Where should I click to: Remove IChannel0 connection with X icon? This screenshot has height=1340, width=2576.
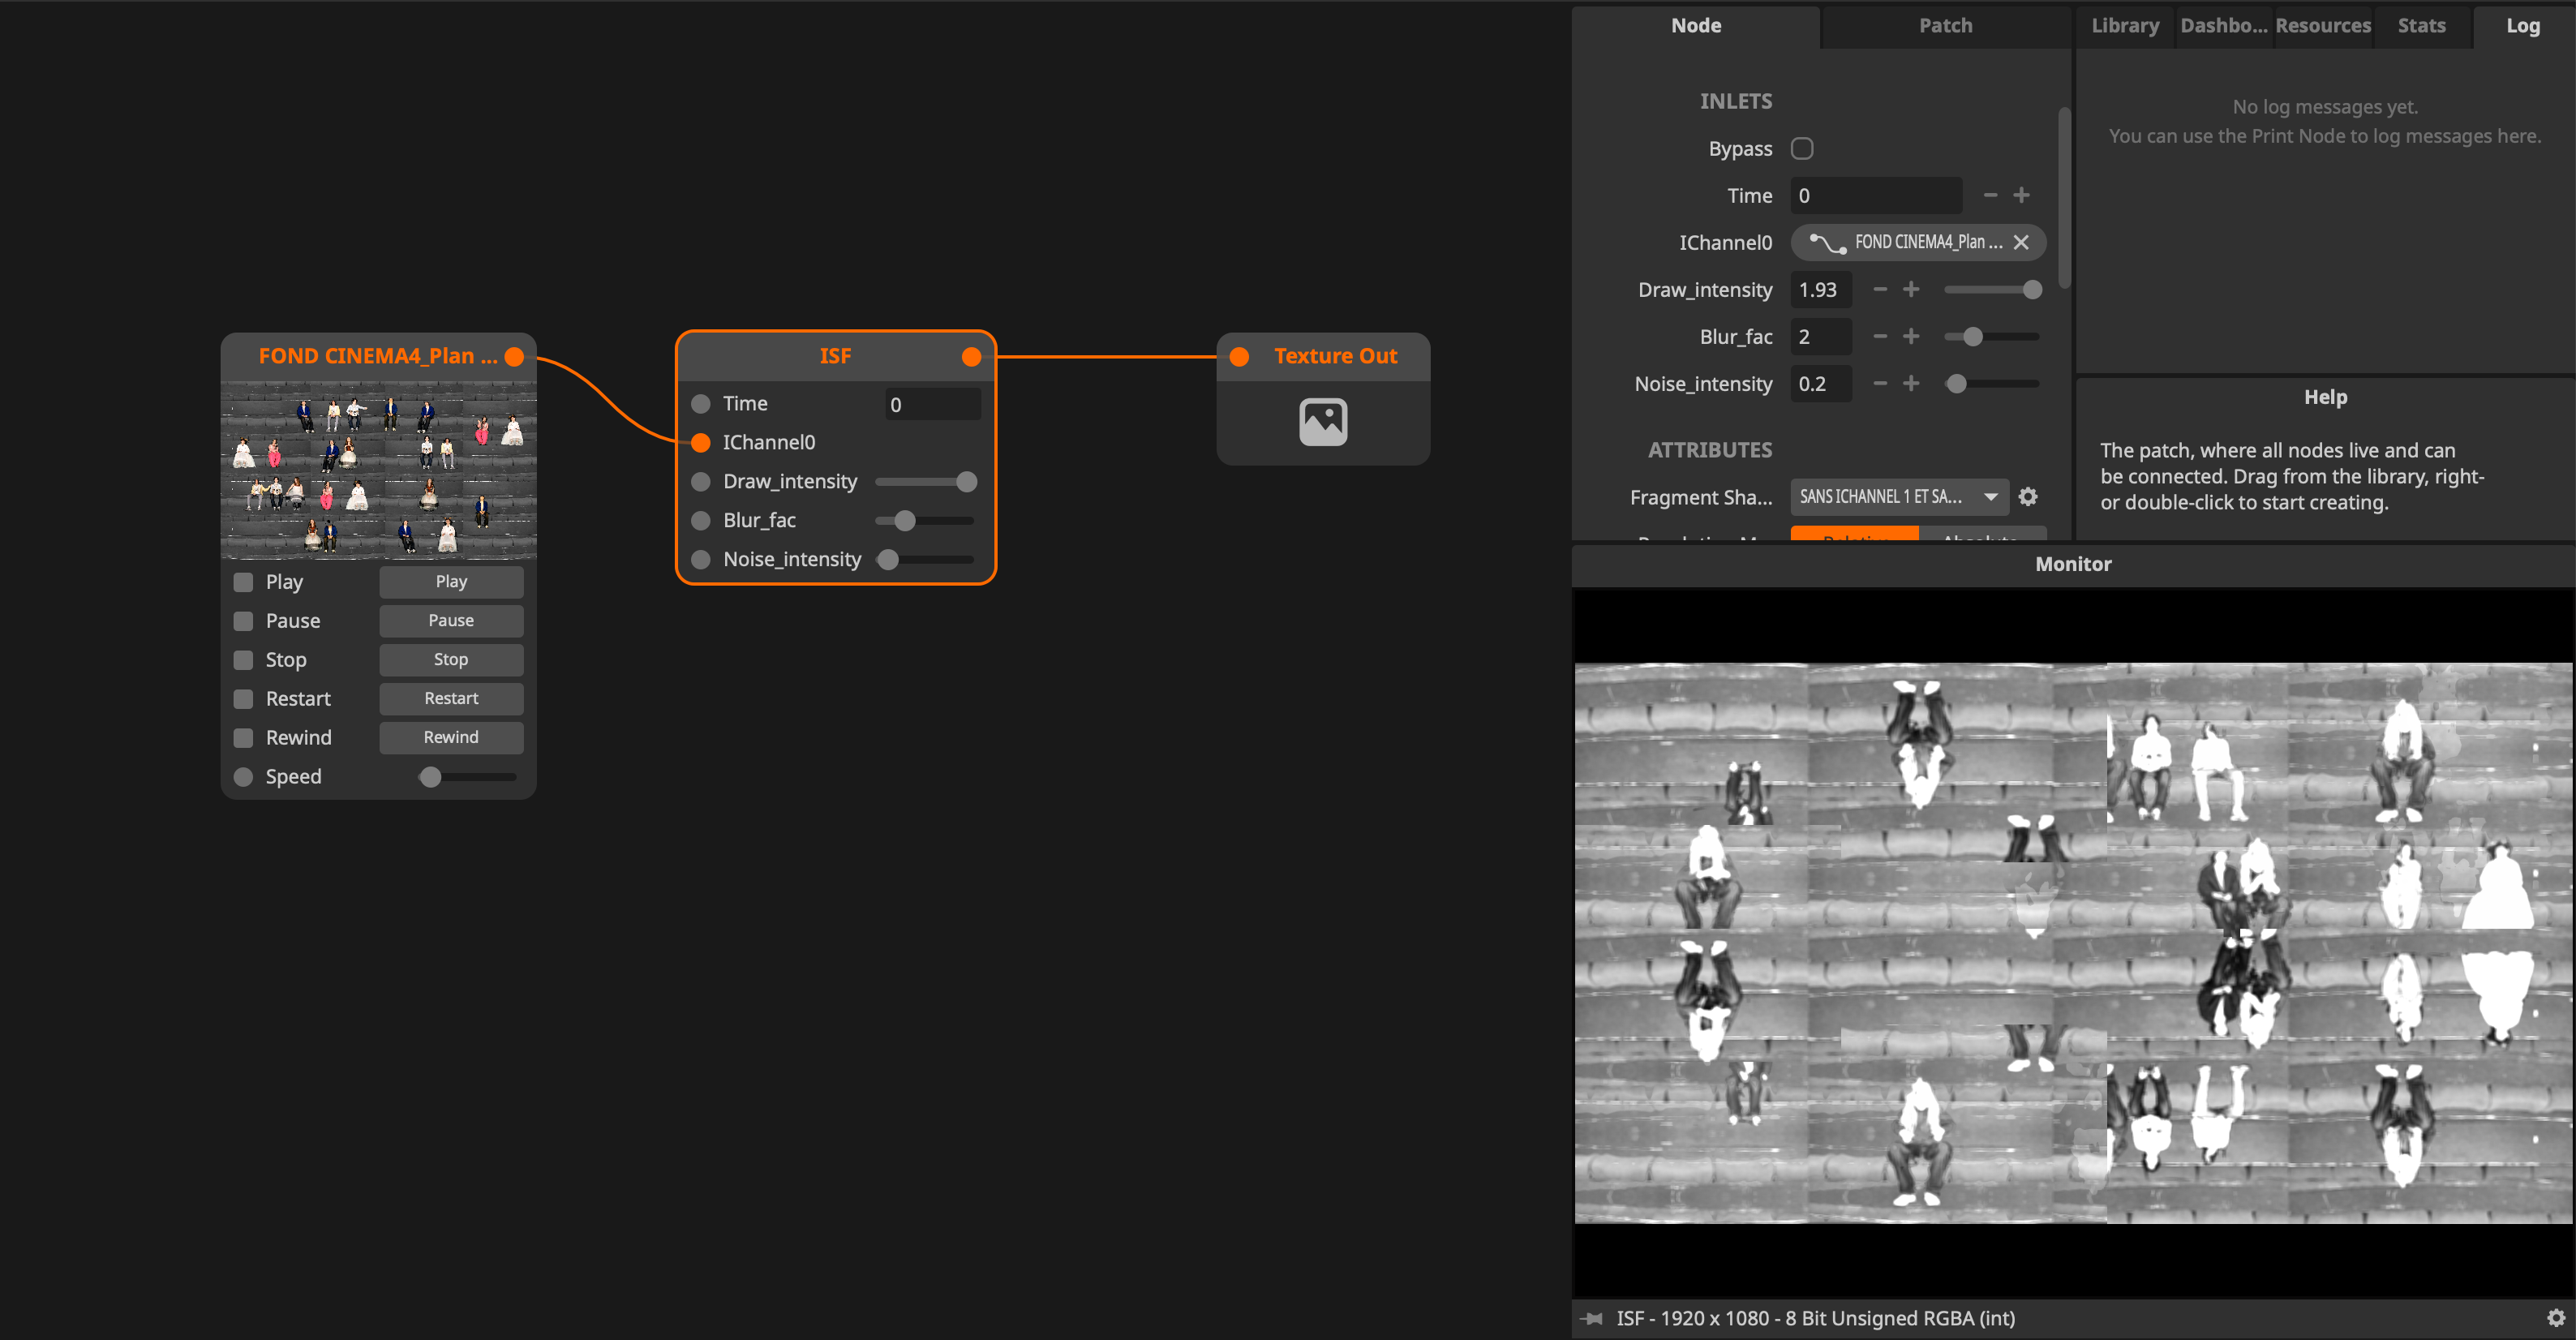point(2021,242)
